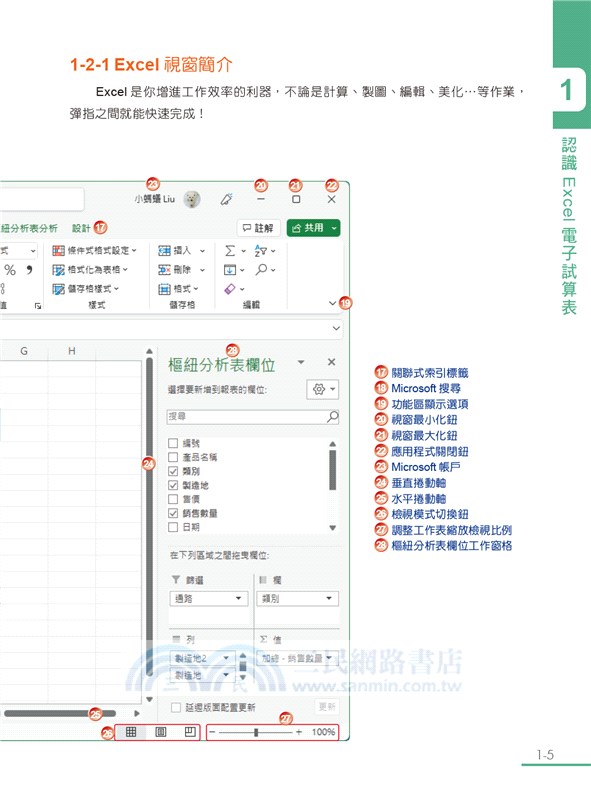
Task: Click the 更新 update button
Action: (x=327, y=707)
